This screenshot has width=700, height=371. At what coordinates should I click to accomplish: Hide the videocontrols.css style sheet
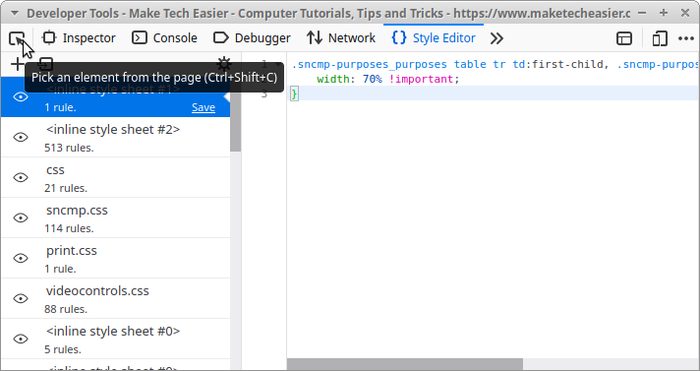click(x=21, y=298)
